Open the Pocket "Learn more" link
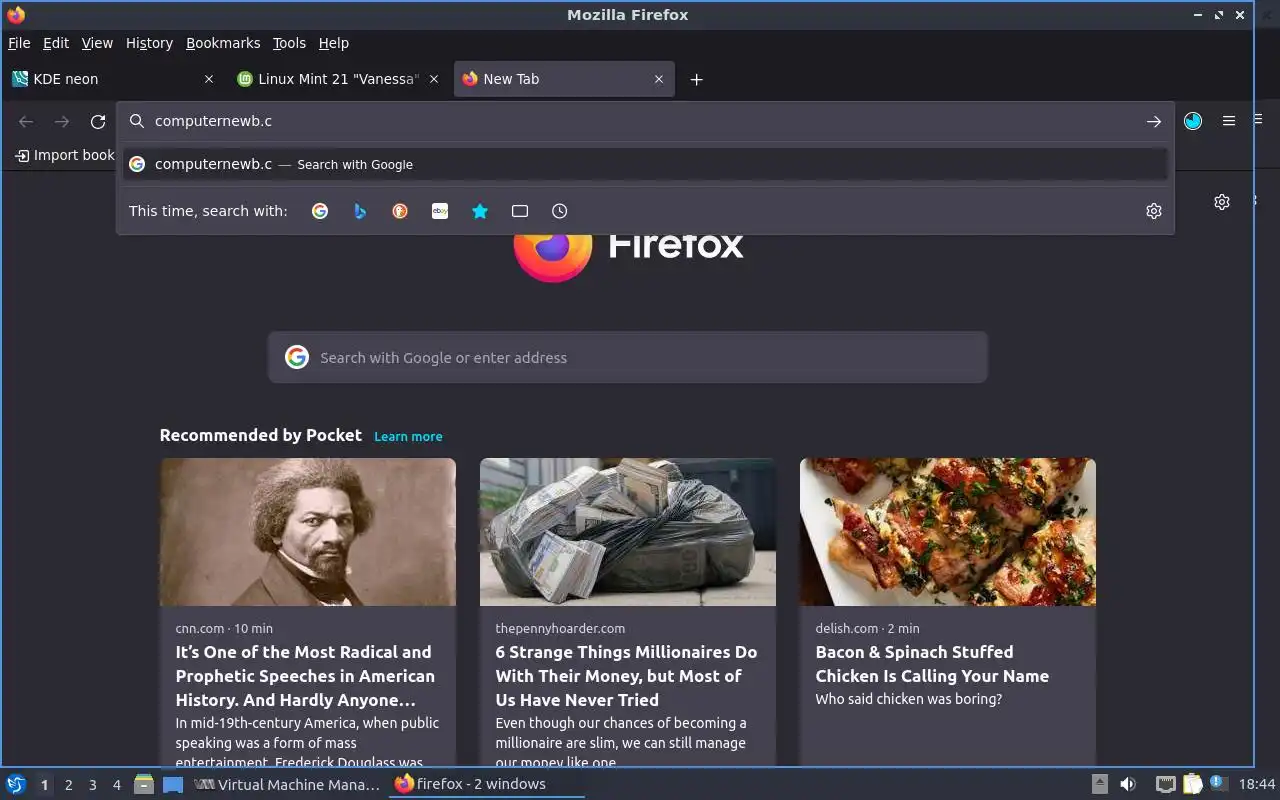Screen dimensions: 1280x800 coord(408,436)
